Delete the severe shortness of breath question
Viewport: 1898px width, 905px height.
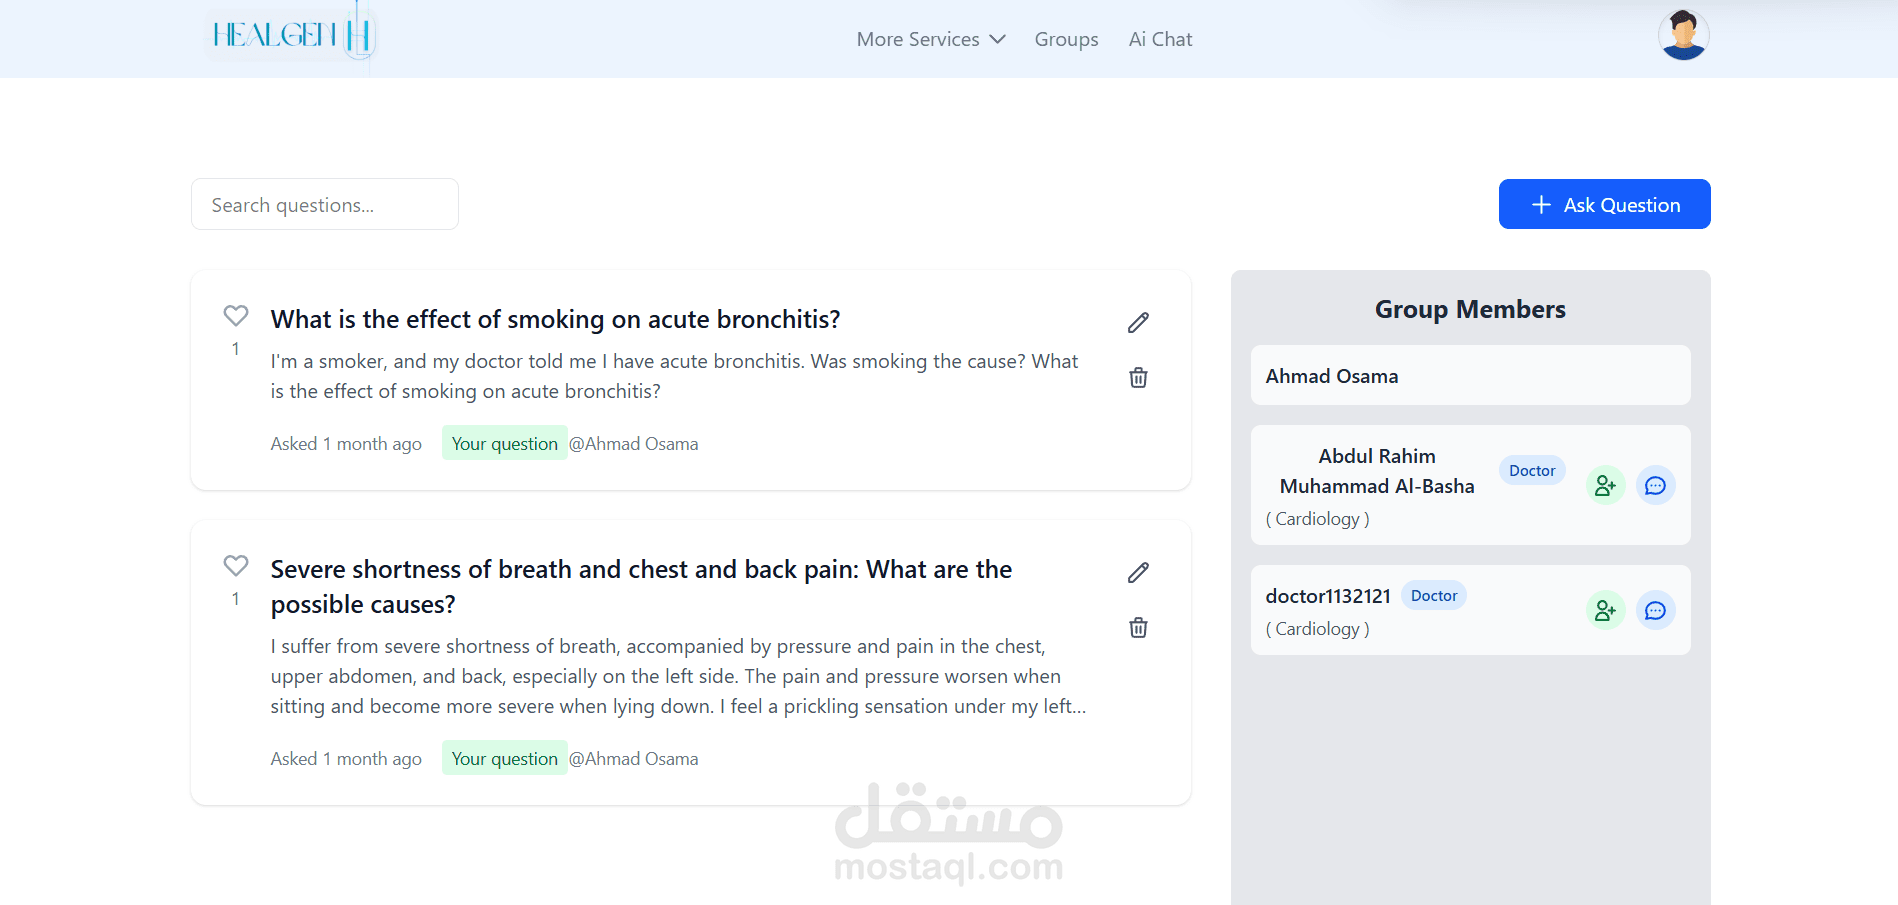1138,628
